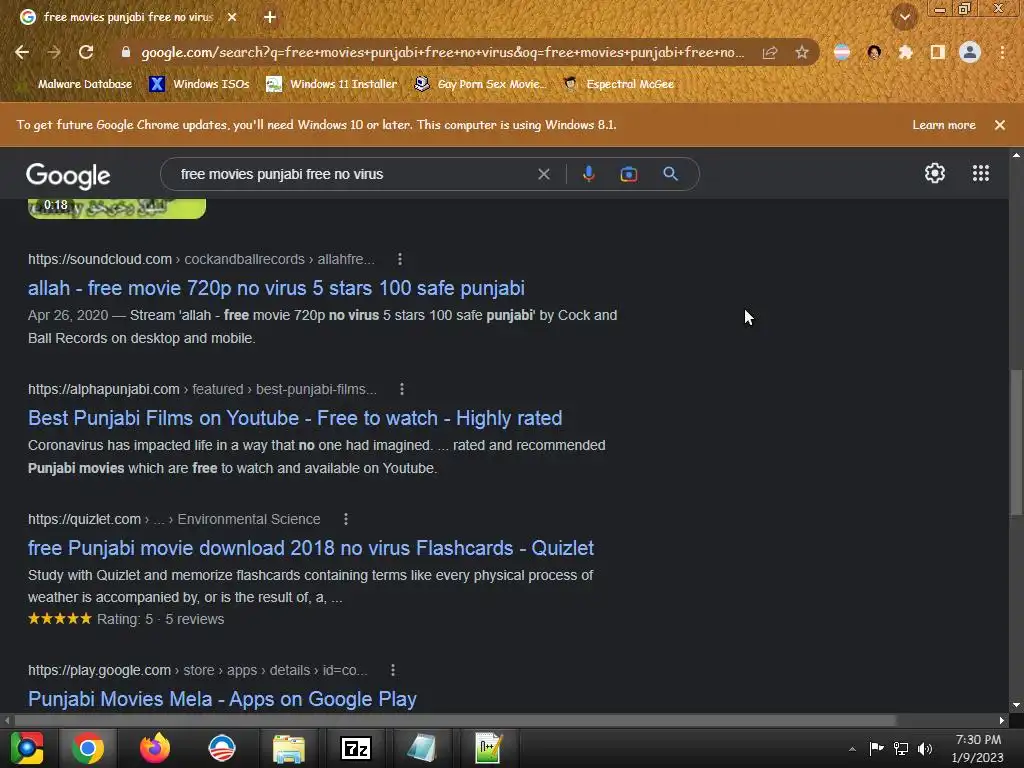This screenshot has height=768, width=1024.
Task: Click the vertical scrollbar thumb
Action: [x=1016, y=443]
